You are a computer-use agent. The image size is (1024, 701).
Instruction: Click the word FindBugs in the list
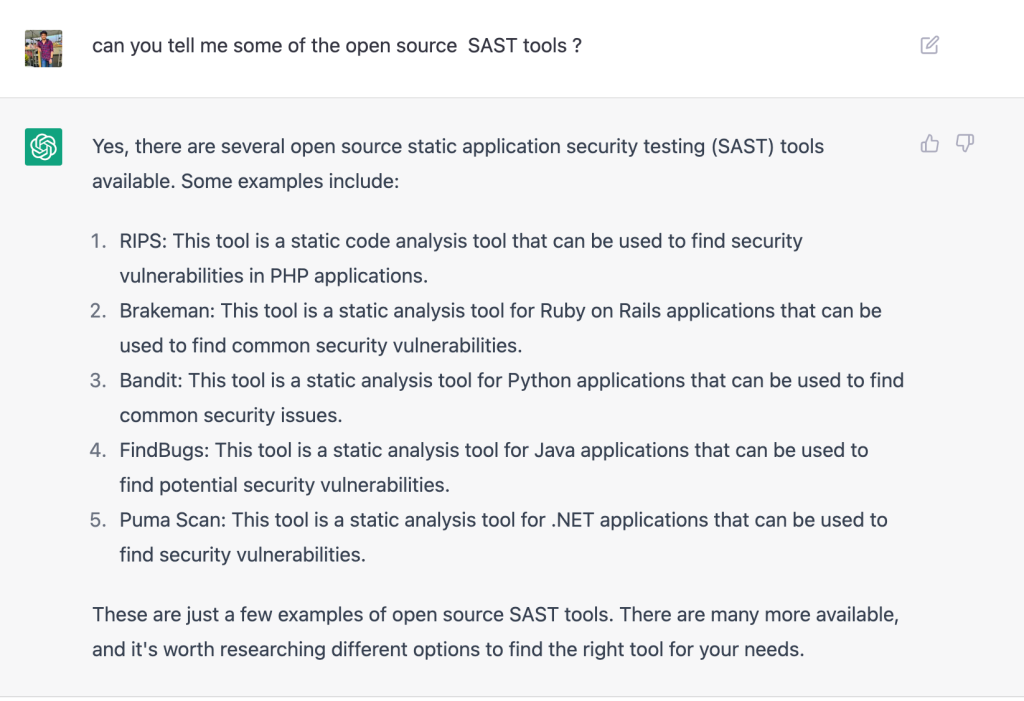click(x=162, y=451)
